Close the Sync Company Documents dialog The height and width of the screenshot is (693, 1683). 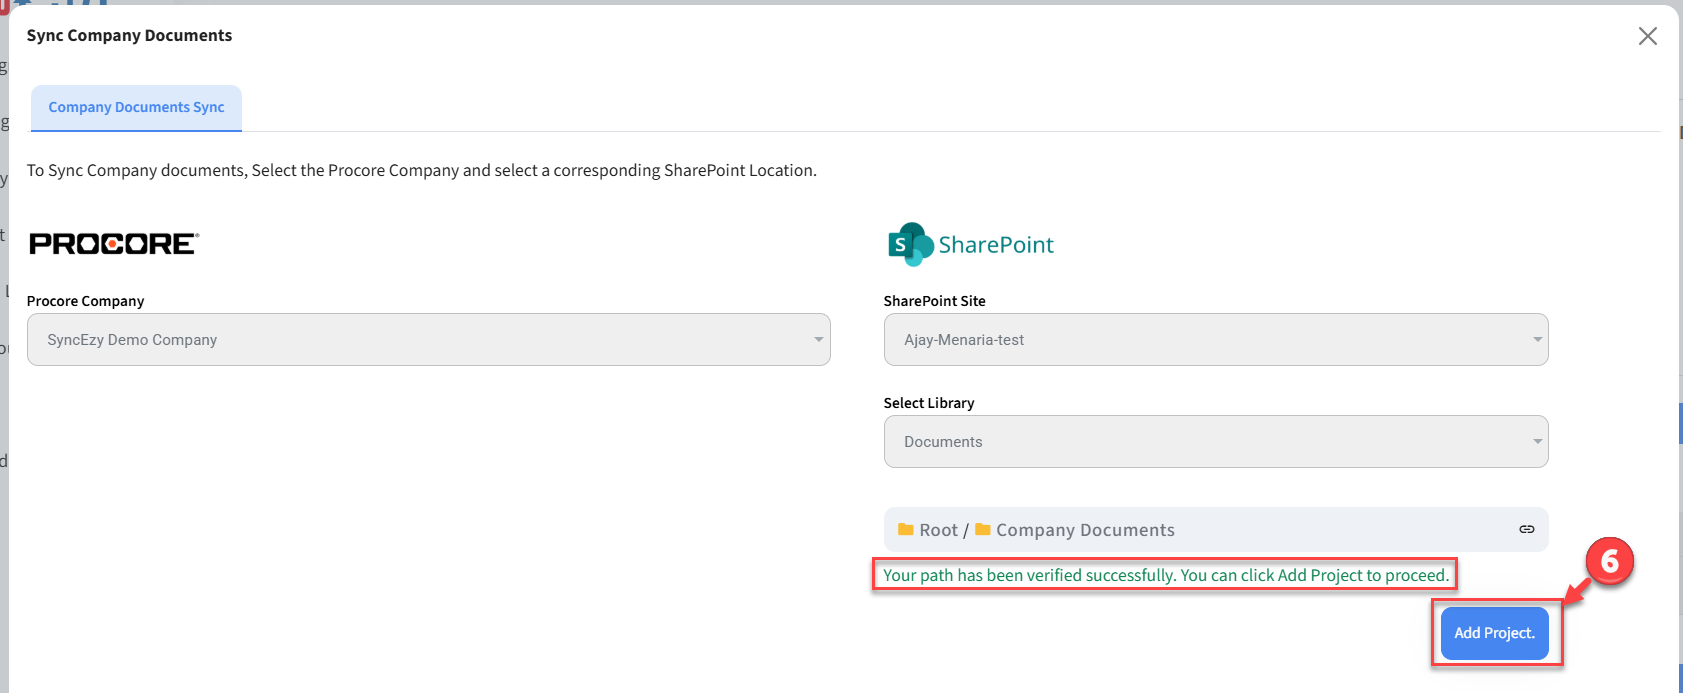click(1647, 36)
